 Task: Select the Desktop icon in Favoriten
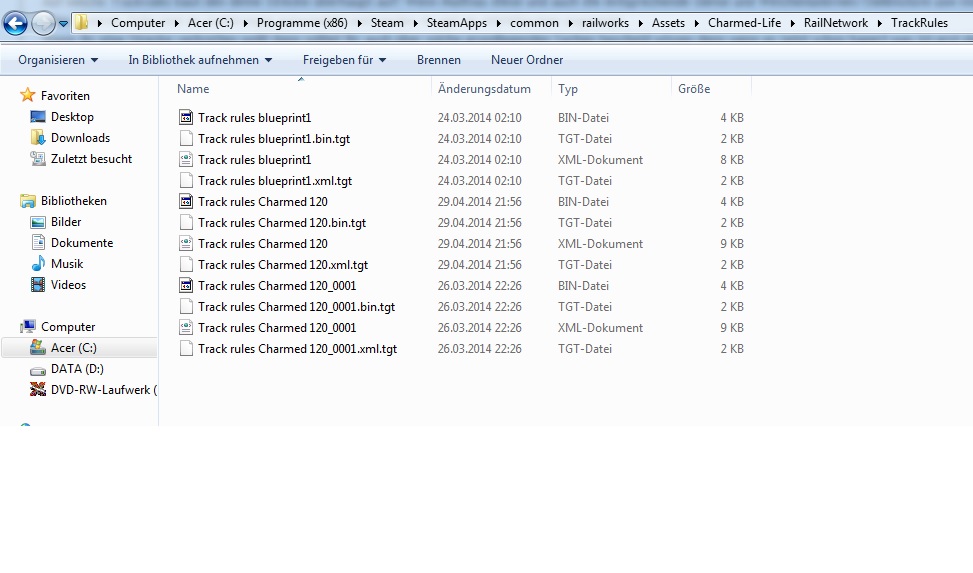coord(38,117)
